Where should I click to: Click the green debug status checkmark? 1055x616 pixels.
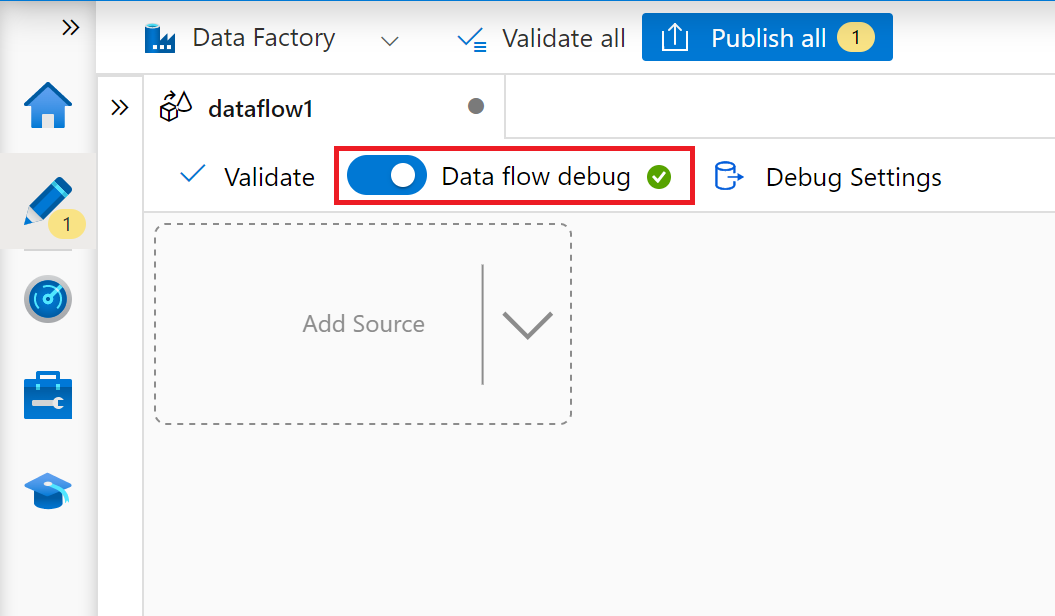pos(659,176)
